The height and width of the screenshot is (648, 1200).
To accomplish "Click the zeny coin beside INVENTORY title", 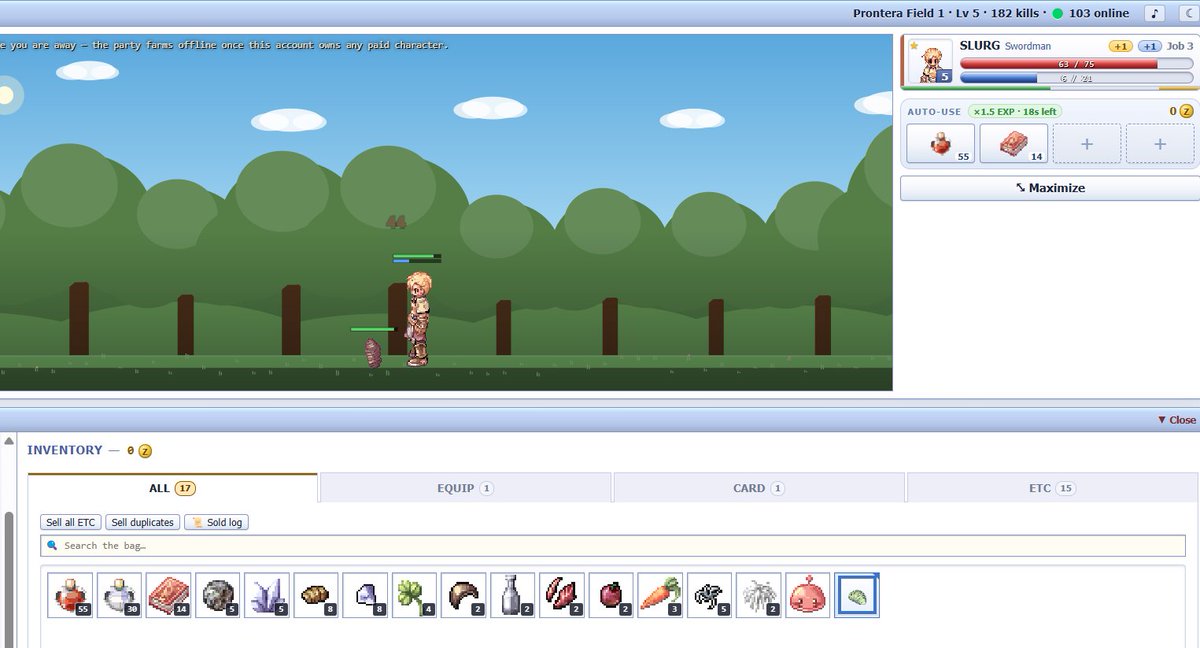I will click(x=145, y=451).
